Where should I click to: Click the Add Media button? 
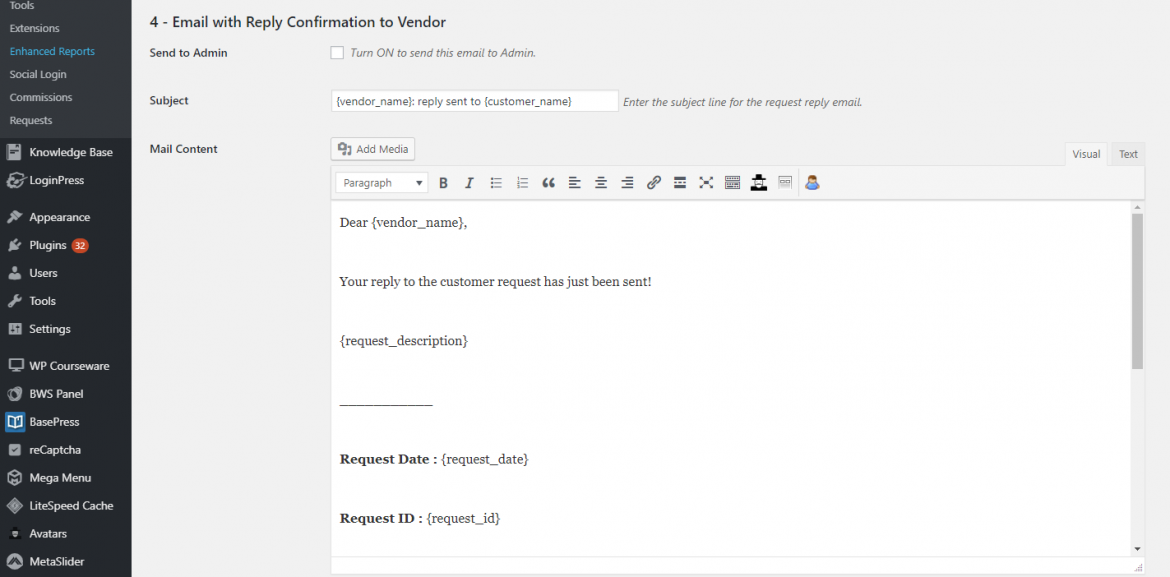coord(372,148)
